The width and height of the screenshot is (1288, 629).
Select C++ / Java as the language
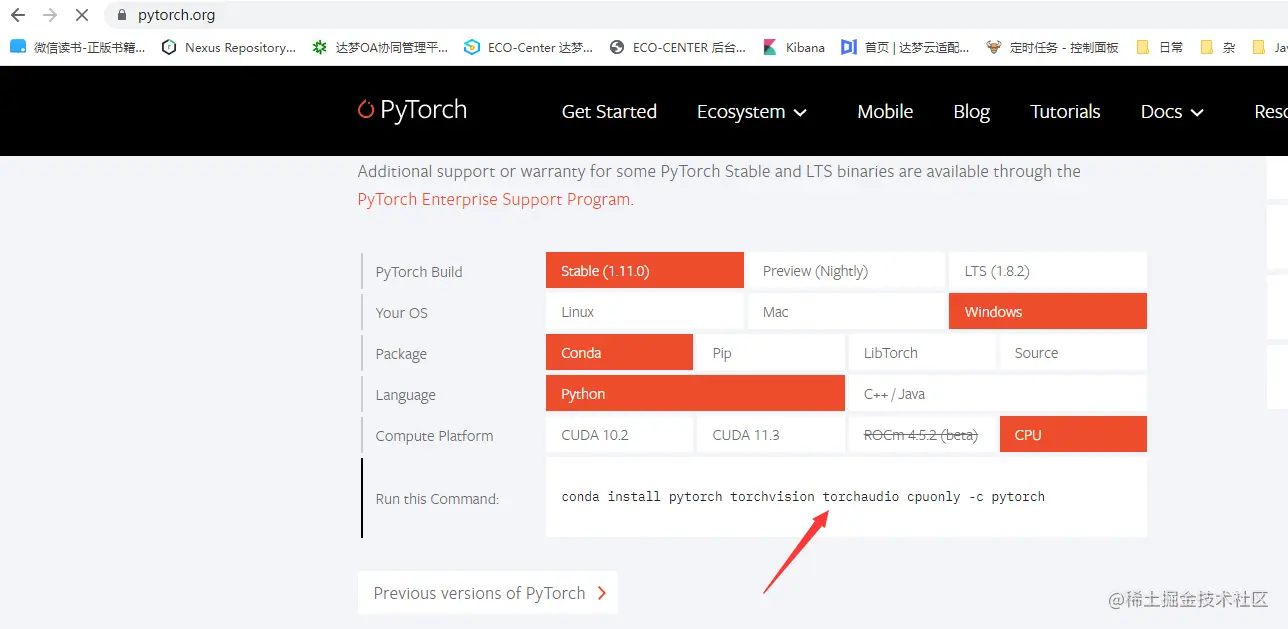pyautogui.click(x=997, y=393)
